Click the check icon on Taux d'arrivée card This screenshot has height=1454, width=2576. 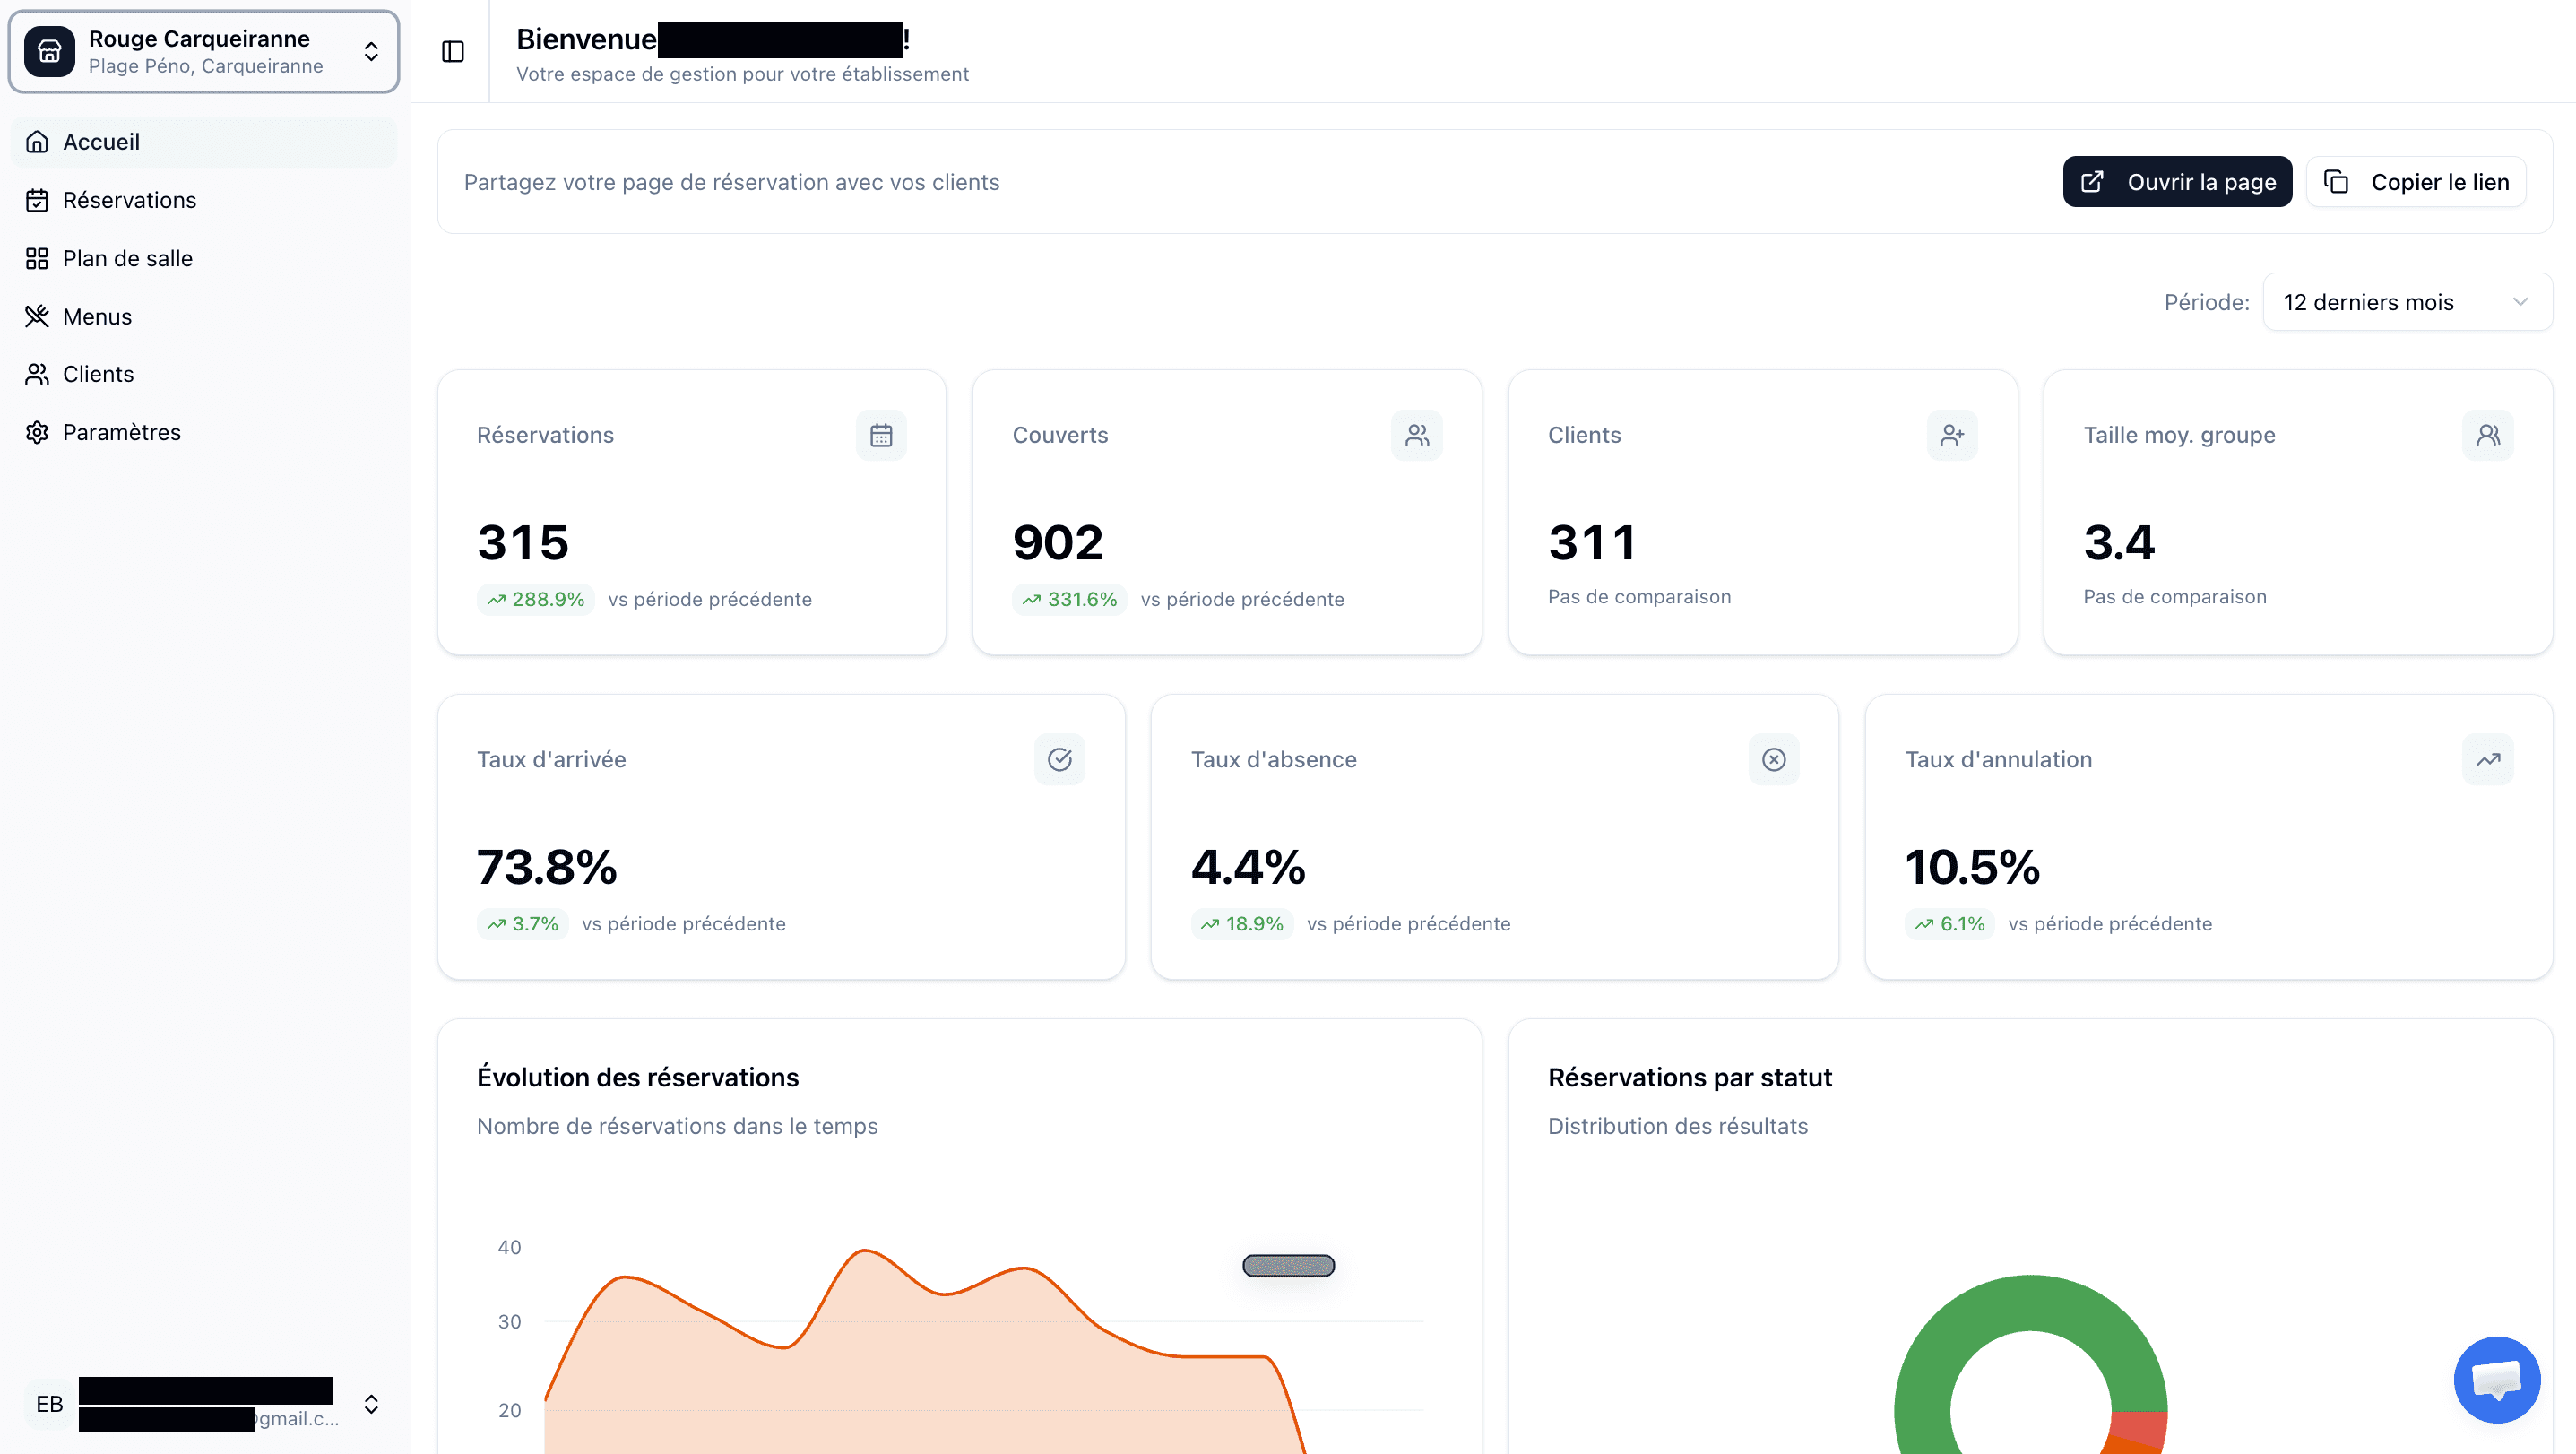point(1060,759)
